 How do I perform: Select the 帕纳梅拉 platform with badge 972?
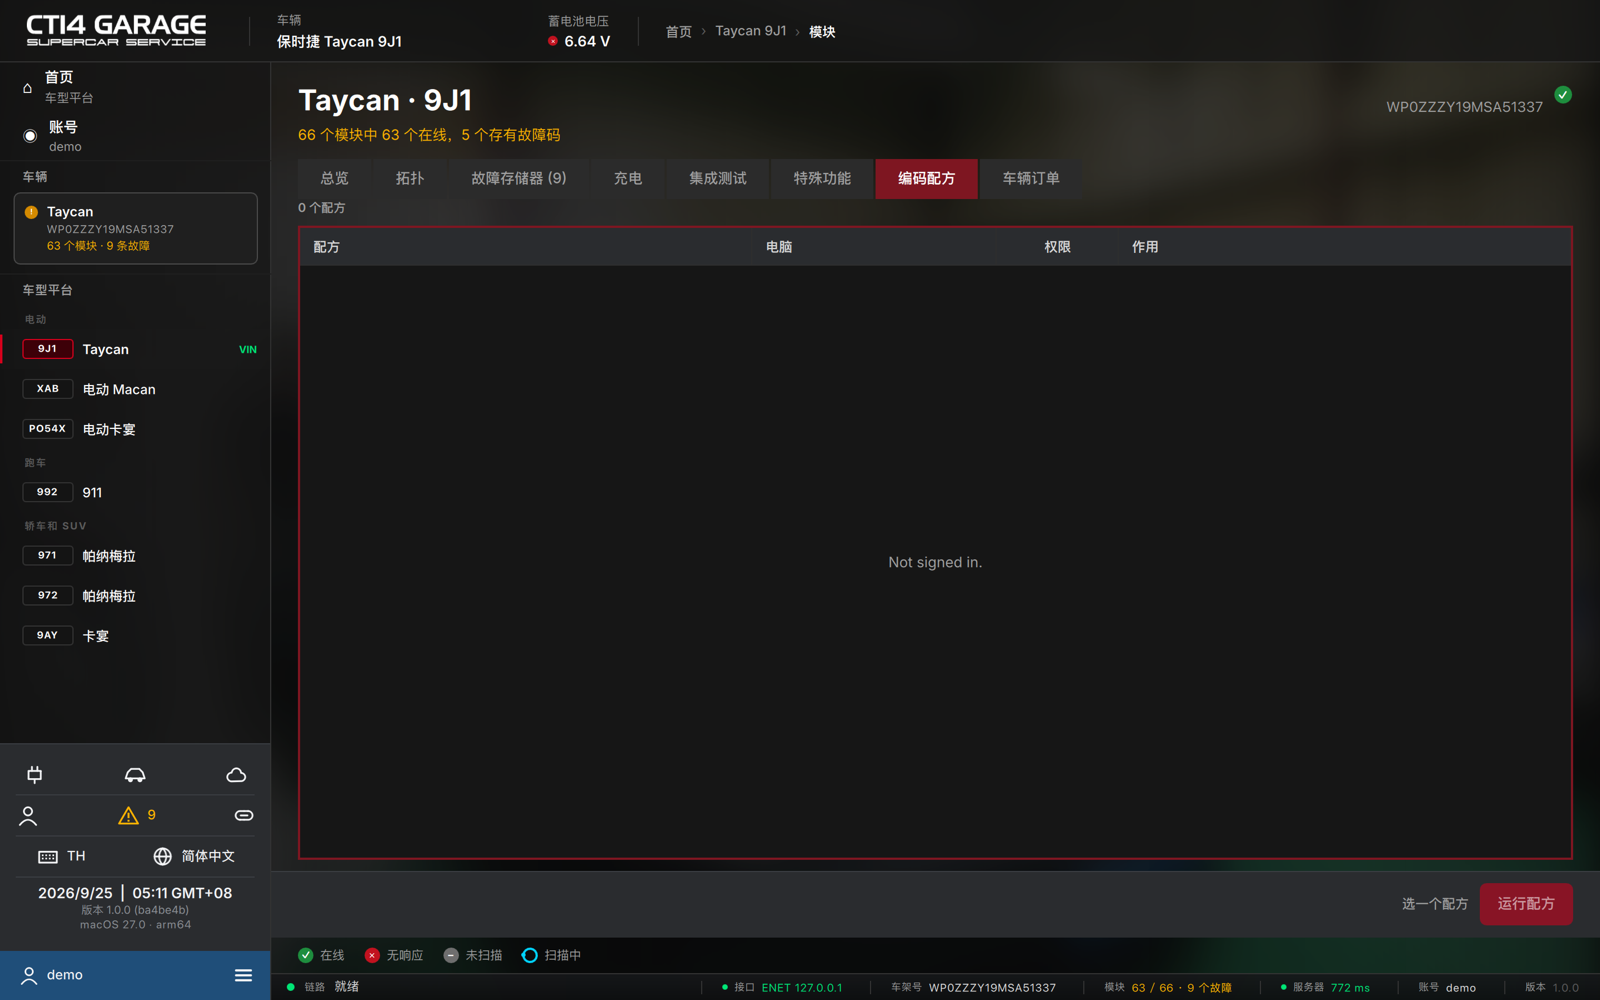(135, 595)
